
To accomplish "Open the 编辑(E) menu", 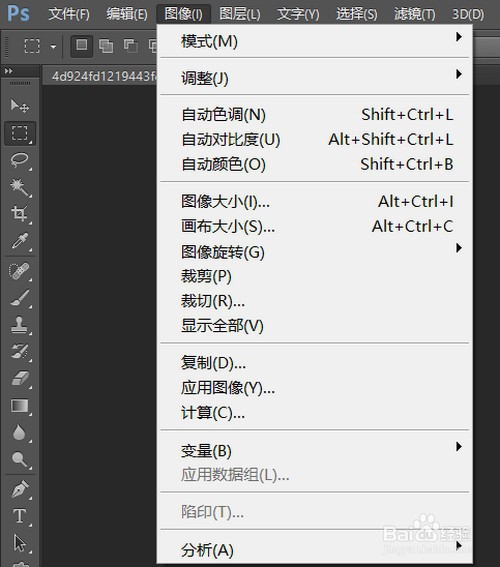I will coord(127,14).
